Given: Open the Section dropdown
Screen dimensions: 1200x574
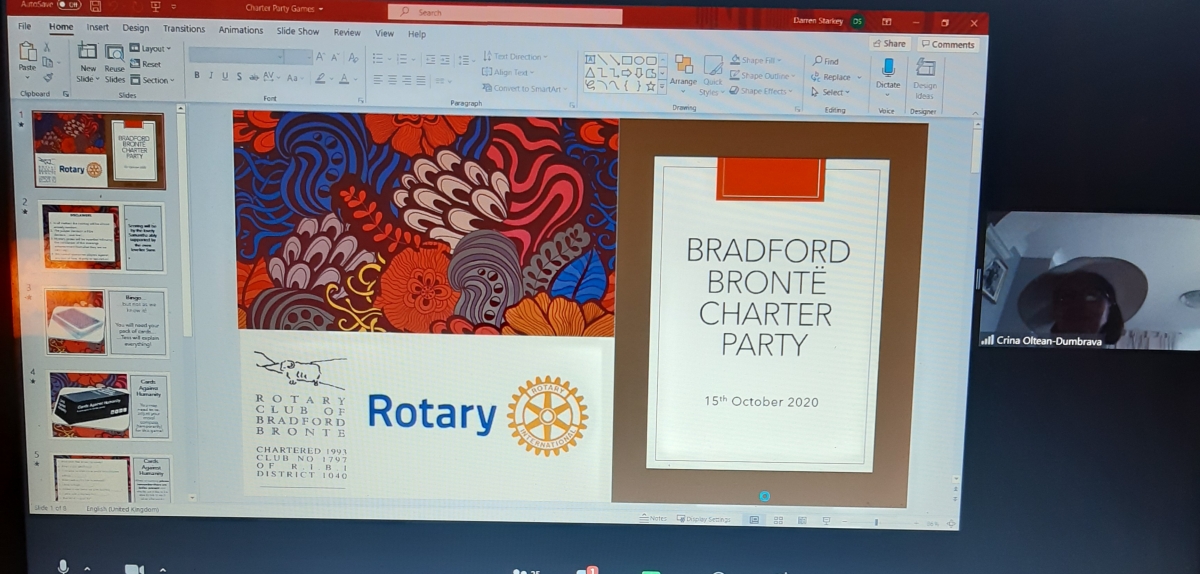Looking at the screenshot, I should point(152,80).
